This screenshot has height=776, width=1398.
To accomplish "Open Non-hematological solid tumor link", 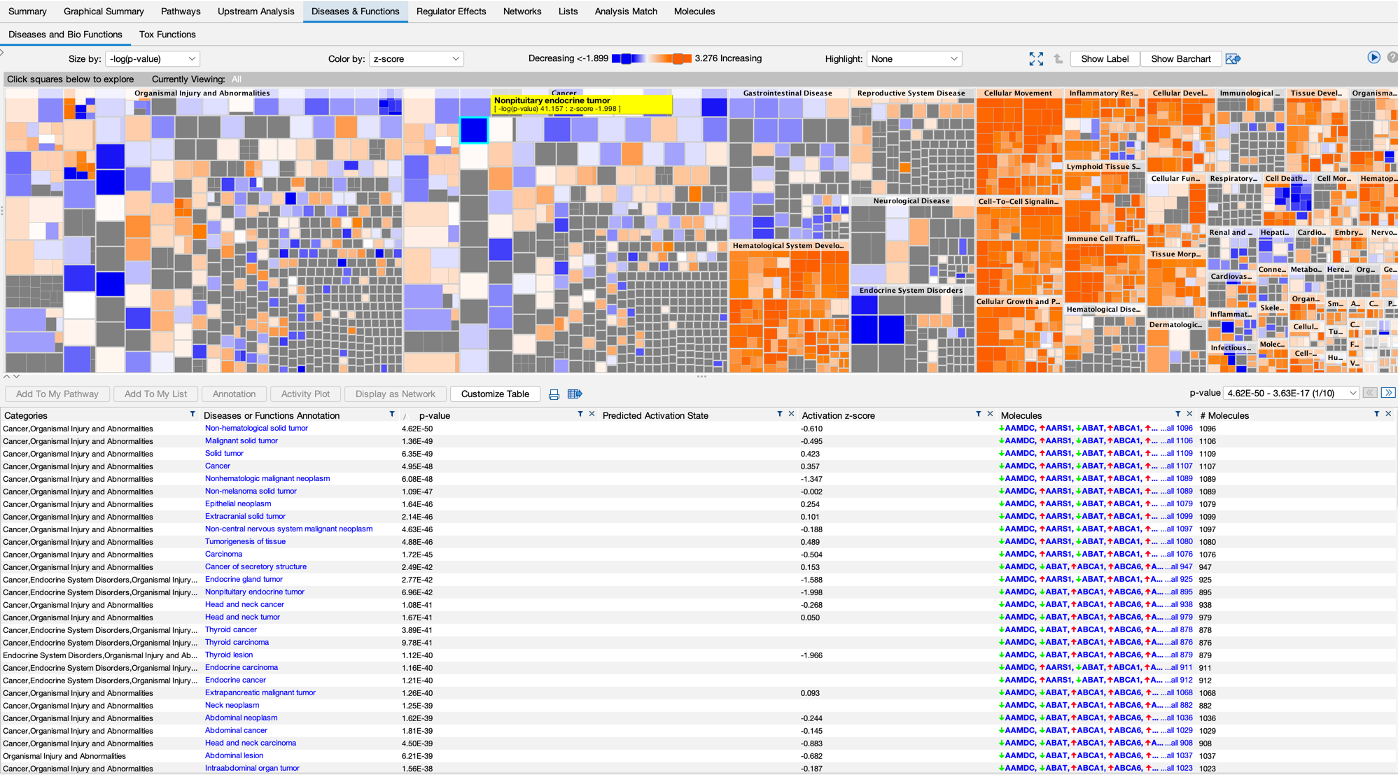I will tap(257, 428).
